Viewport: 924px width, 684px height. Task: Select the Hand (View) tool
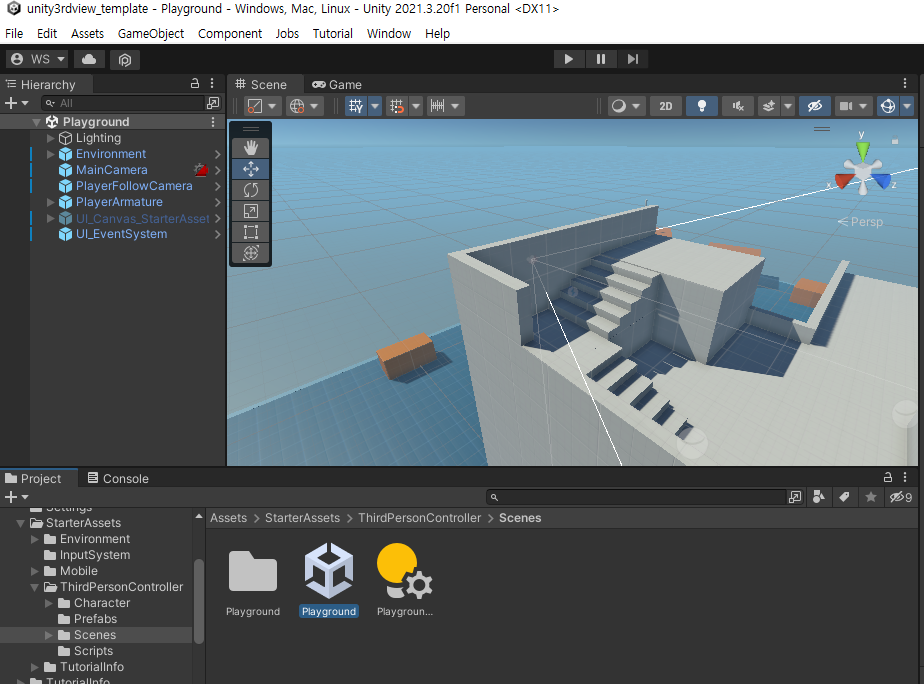pyautogui.click(x=250, y=148)
